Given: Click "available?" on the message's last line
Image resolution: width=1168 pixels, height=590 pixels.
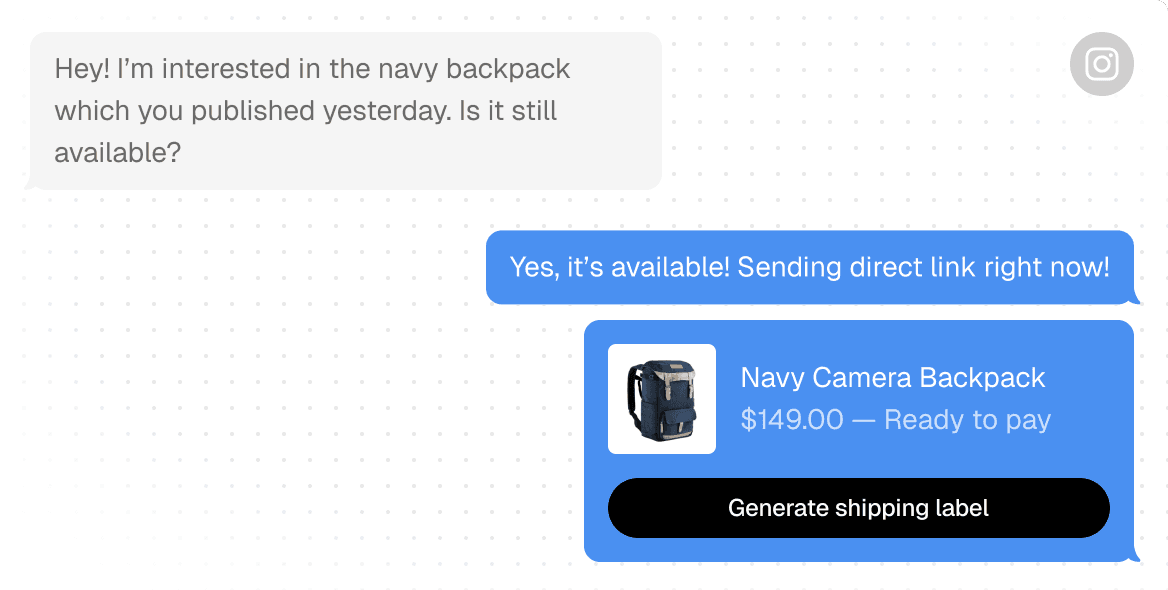Looking at the screenshot, I should (x=118, y=153).
